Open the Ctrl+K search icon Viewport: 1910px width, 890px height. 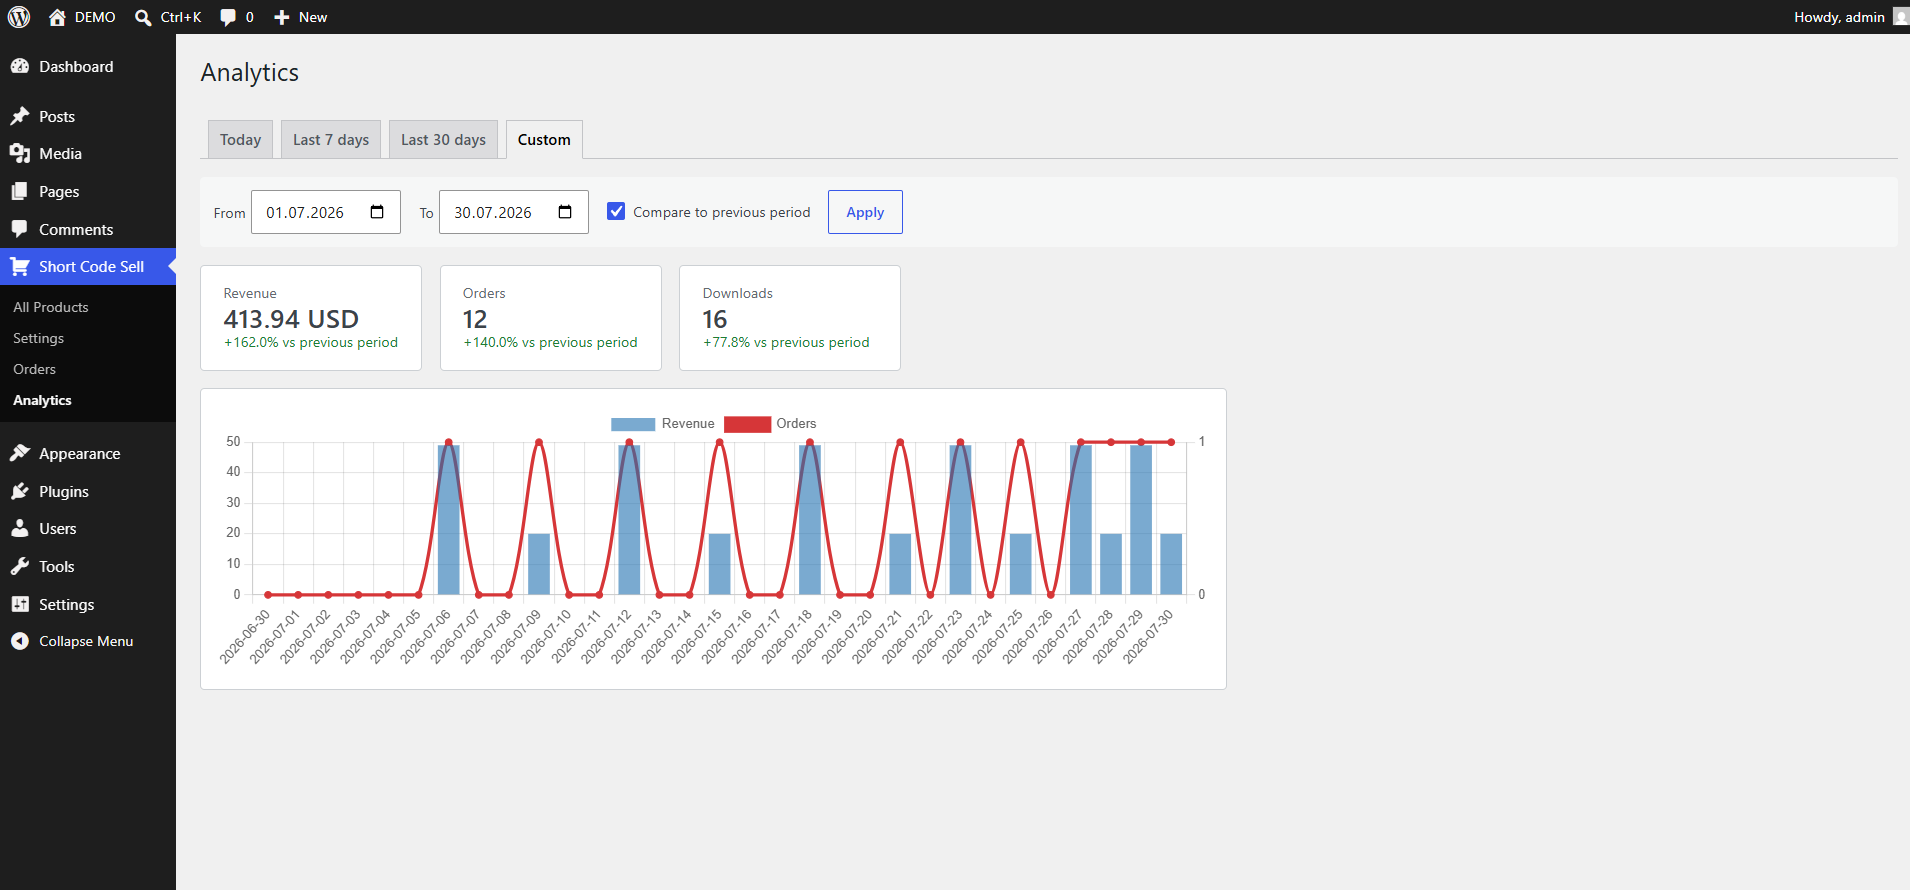143,17
